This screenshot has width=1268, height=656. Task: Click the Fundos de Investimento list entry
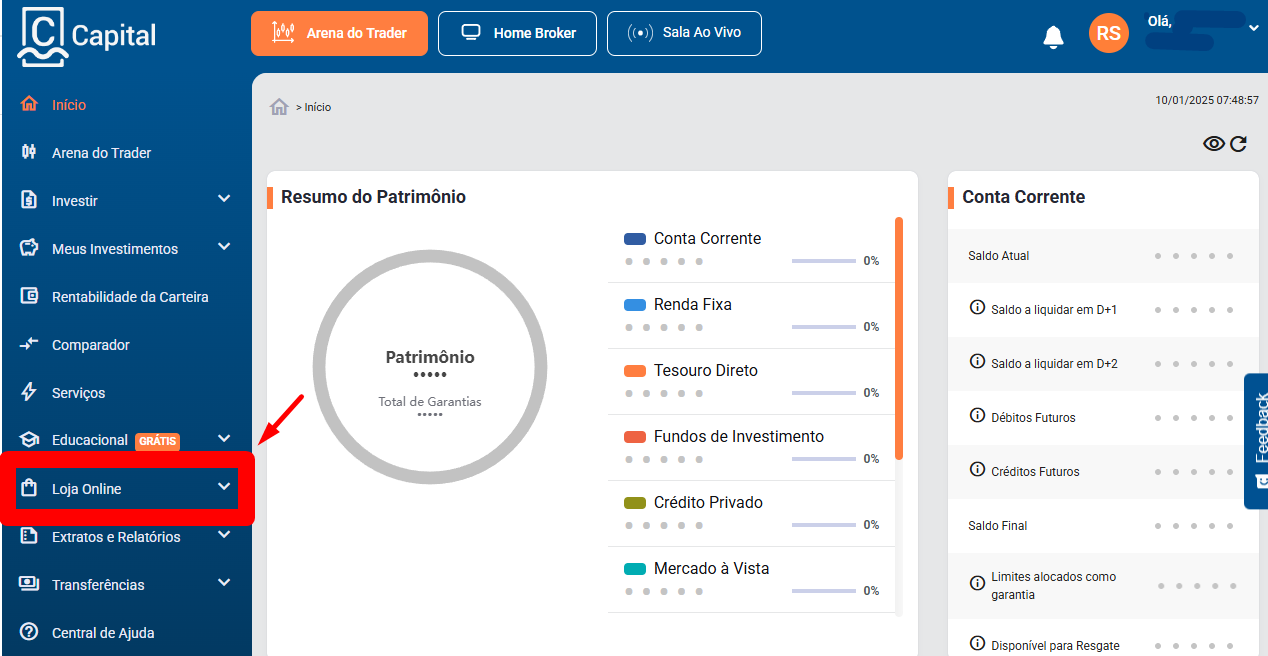[x=752, y=448]
